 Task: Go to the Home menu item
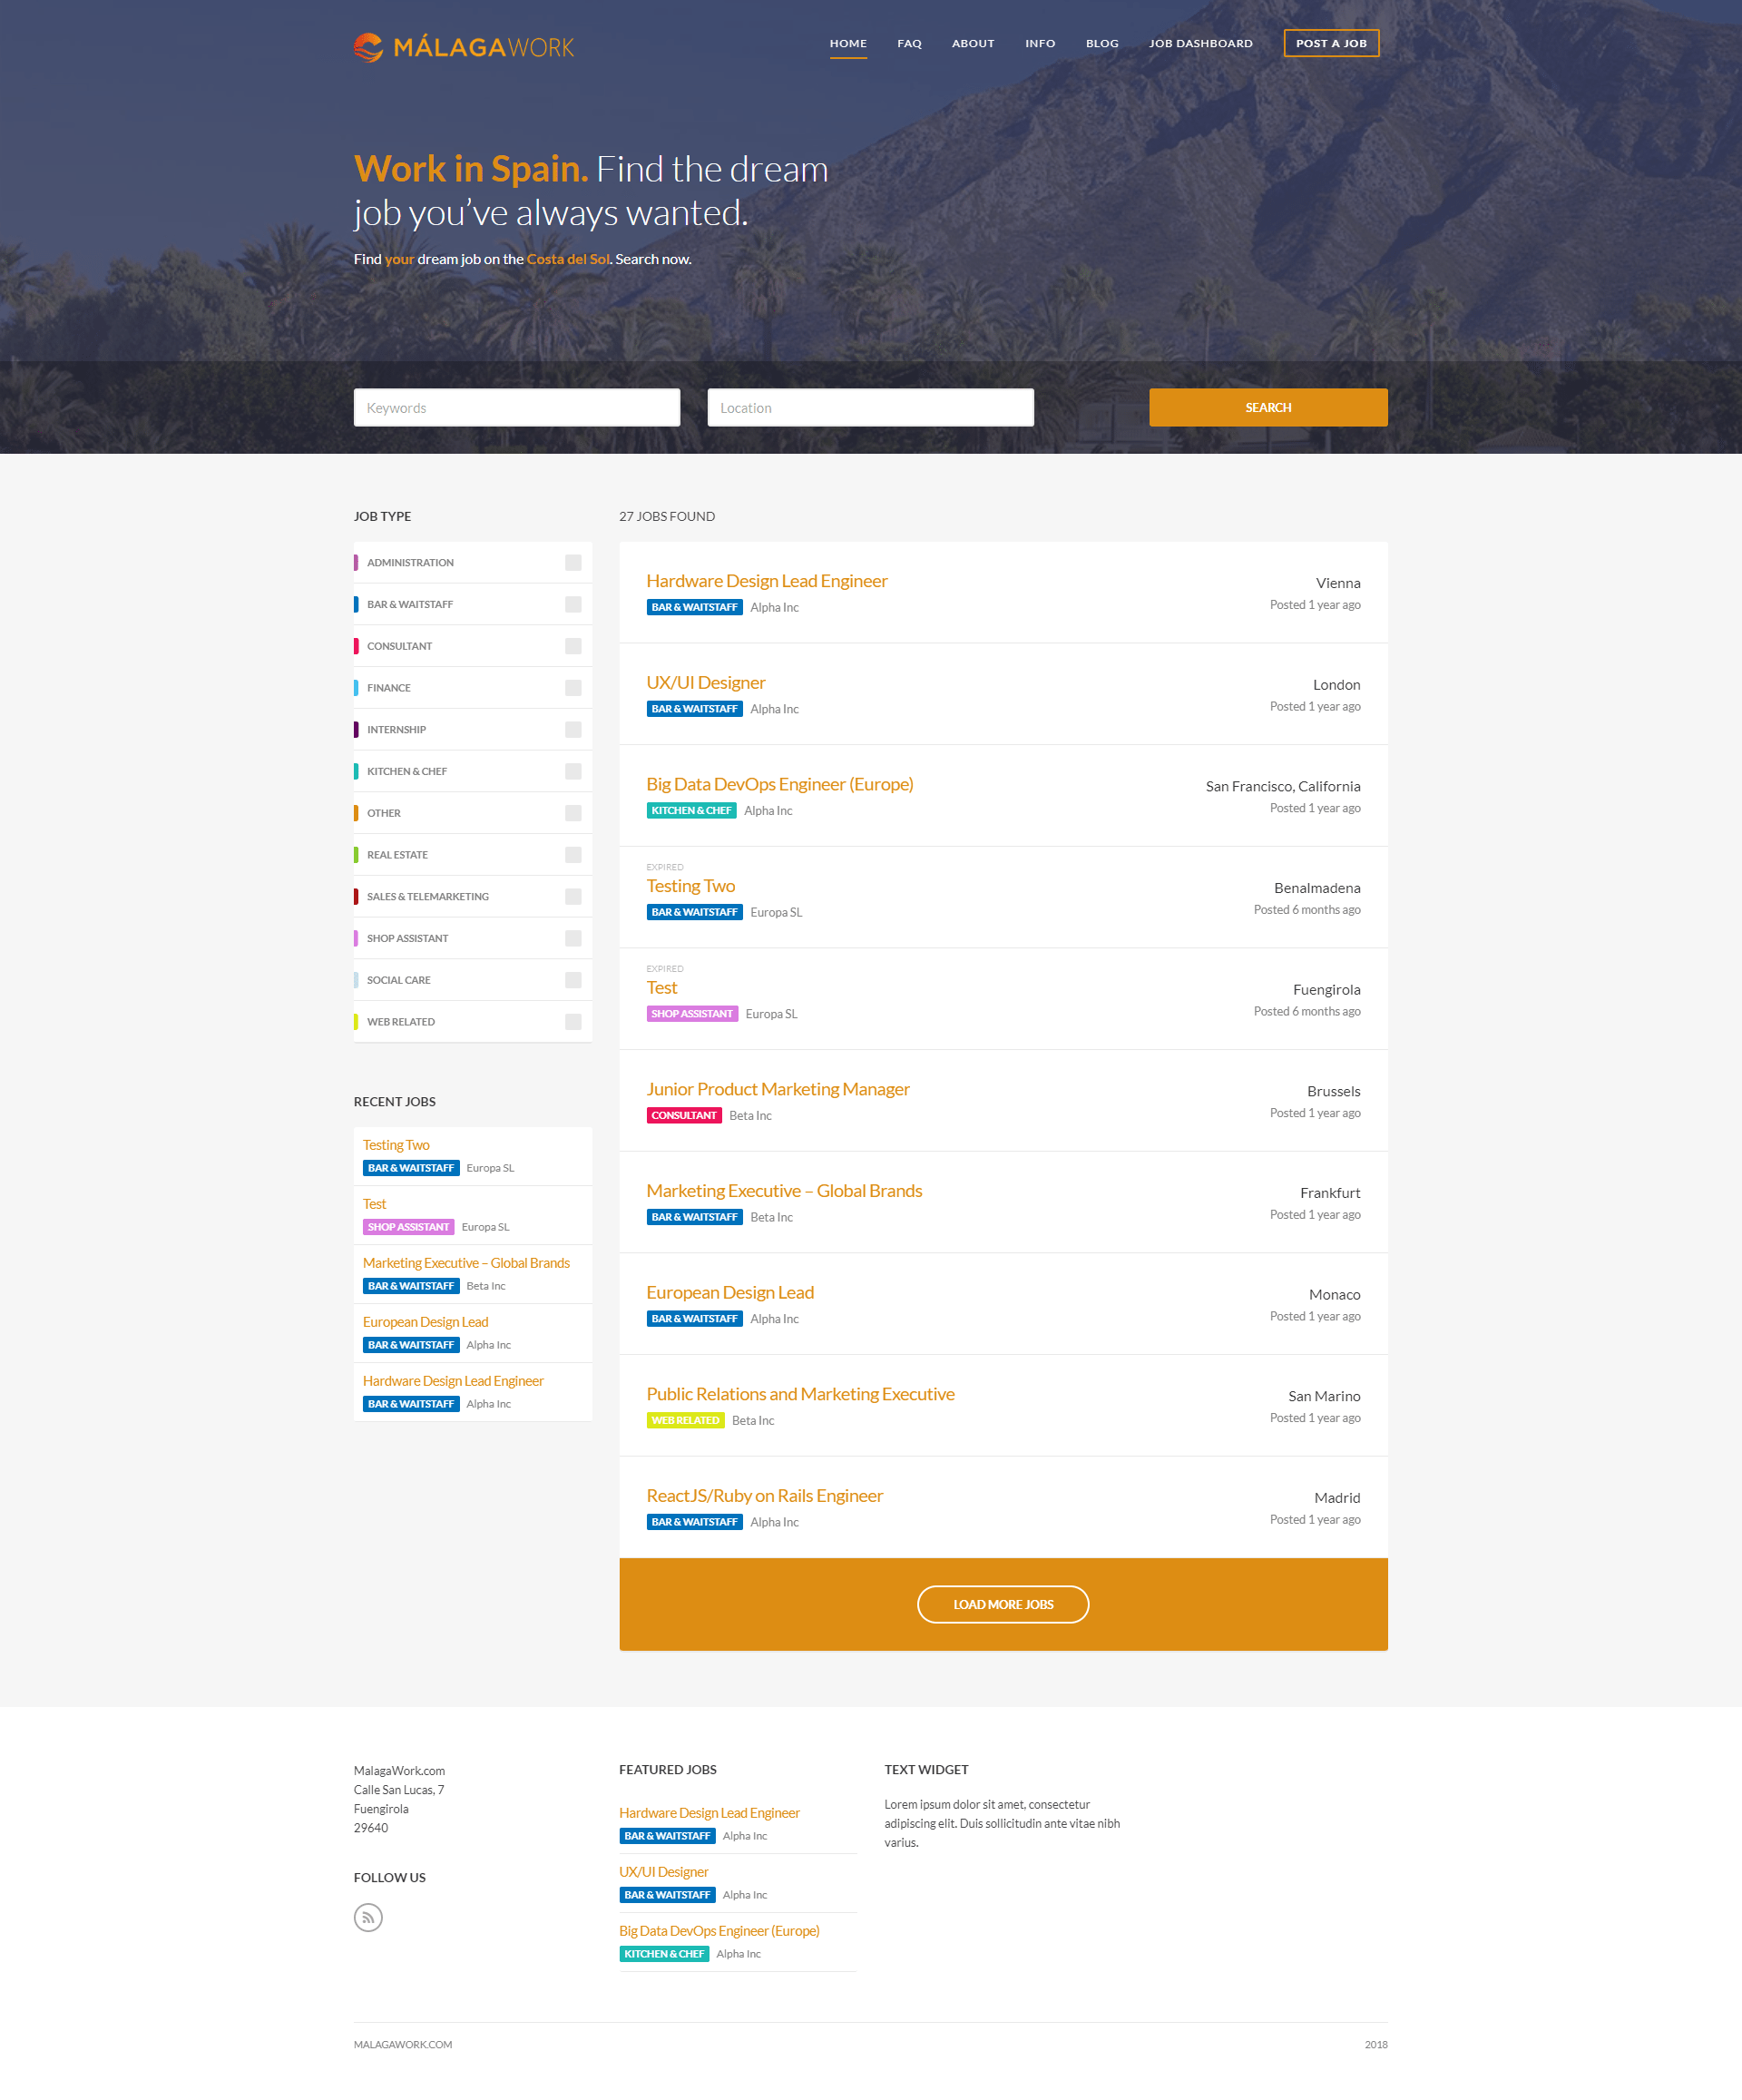pyautogui.click(x=848, y=43)
